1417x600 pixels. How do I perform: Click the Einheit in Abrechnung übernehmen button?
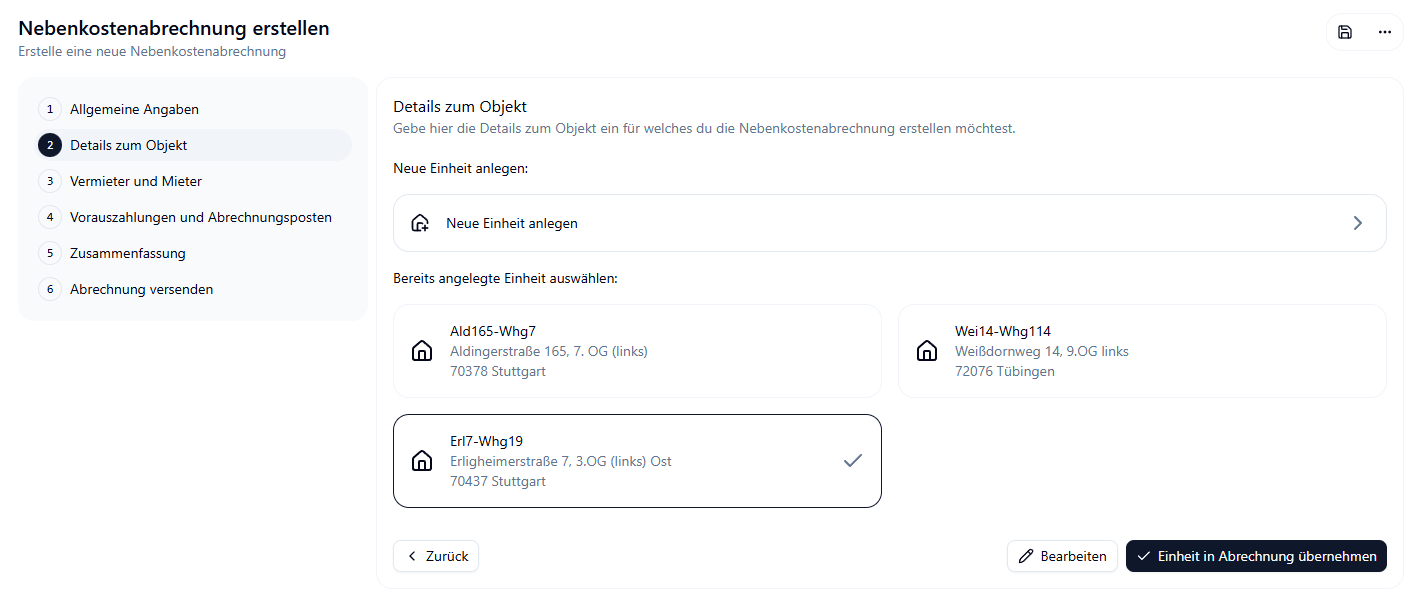[x=1256, y=556]
